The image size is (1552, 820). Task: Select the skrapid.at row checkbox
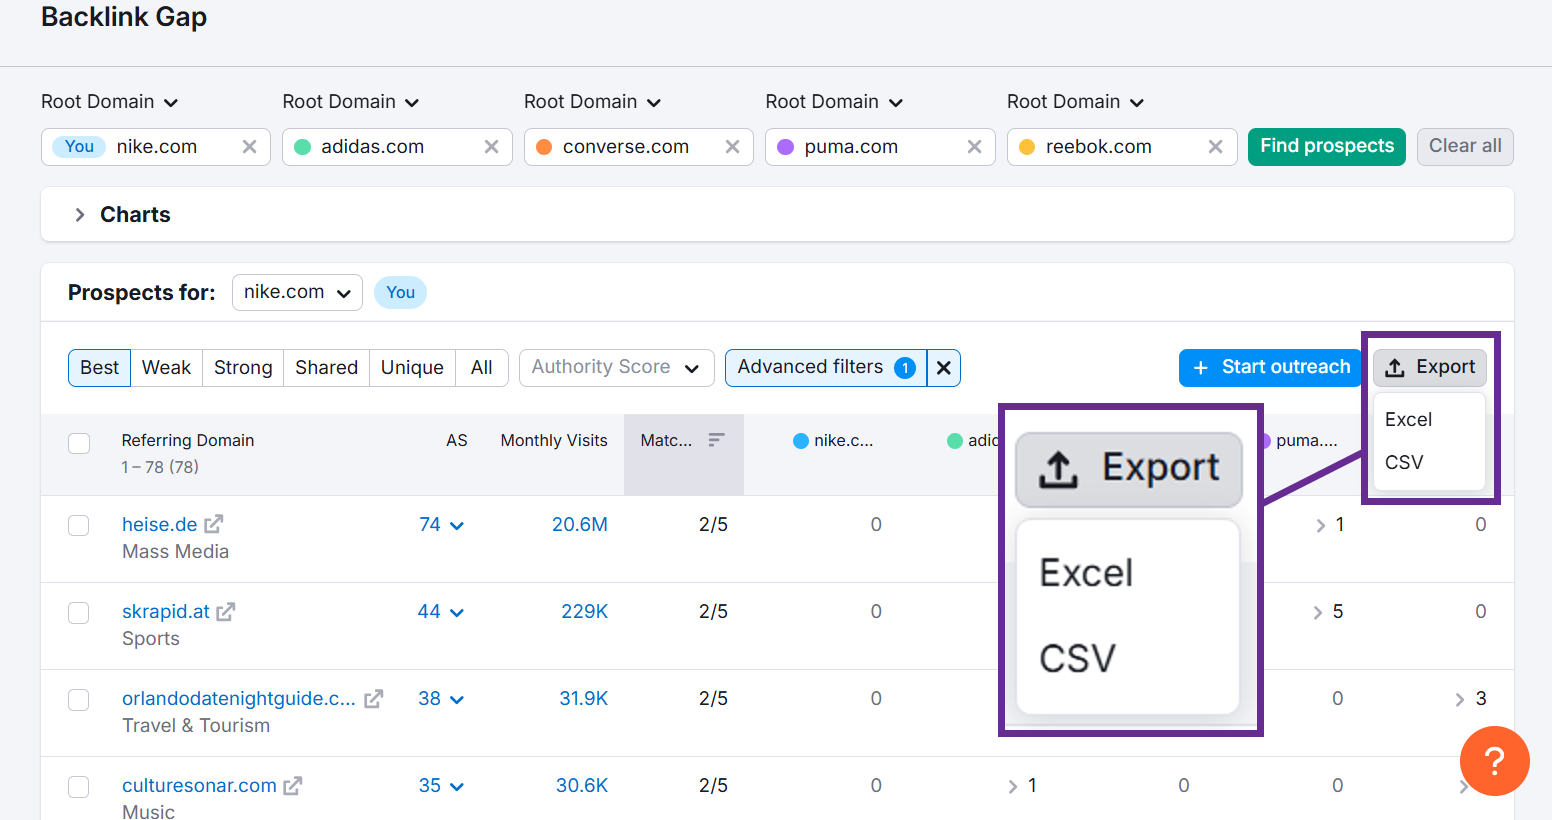(79, 612)
